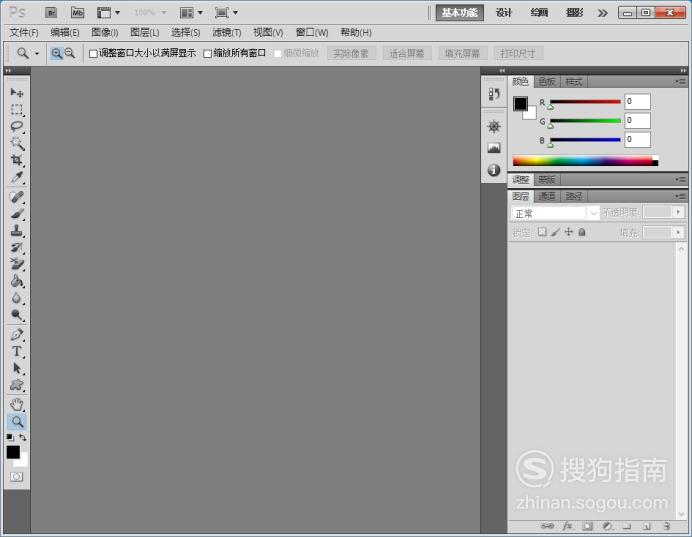Open view extras dropdown in top bar
This screenshot has width=692, height=537.
pyautogui.click(x=108, y=13)
